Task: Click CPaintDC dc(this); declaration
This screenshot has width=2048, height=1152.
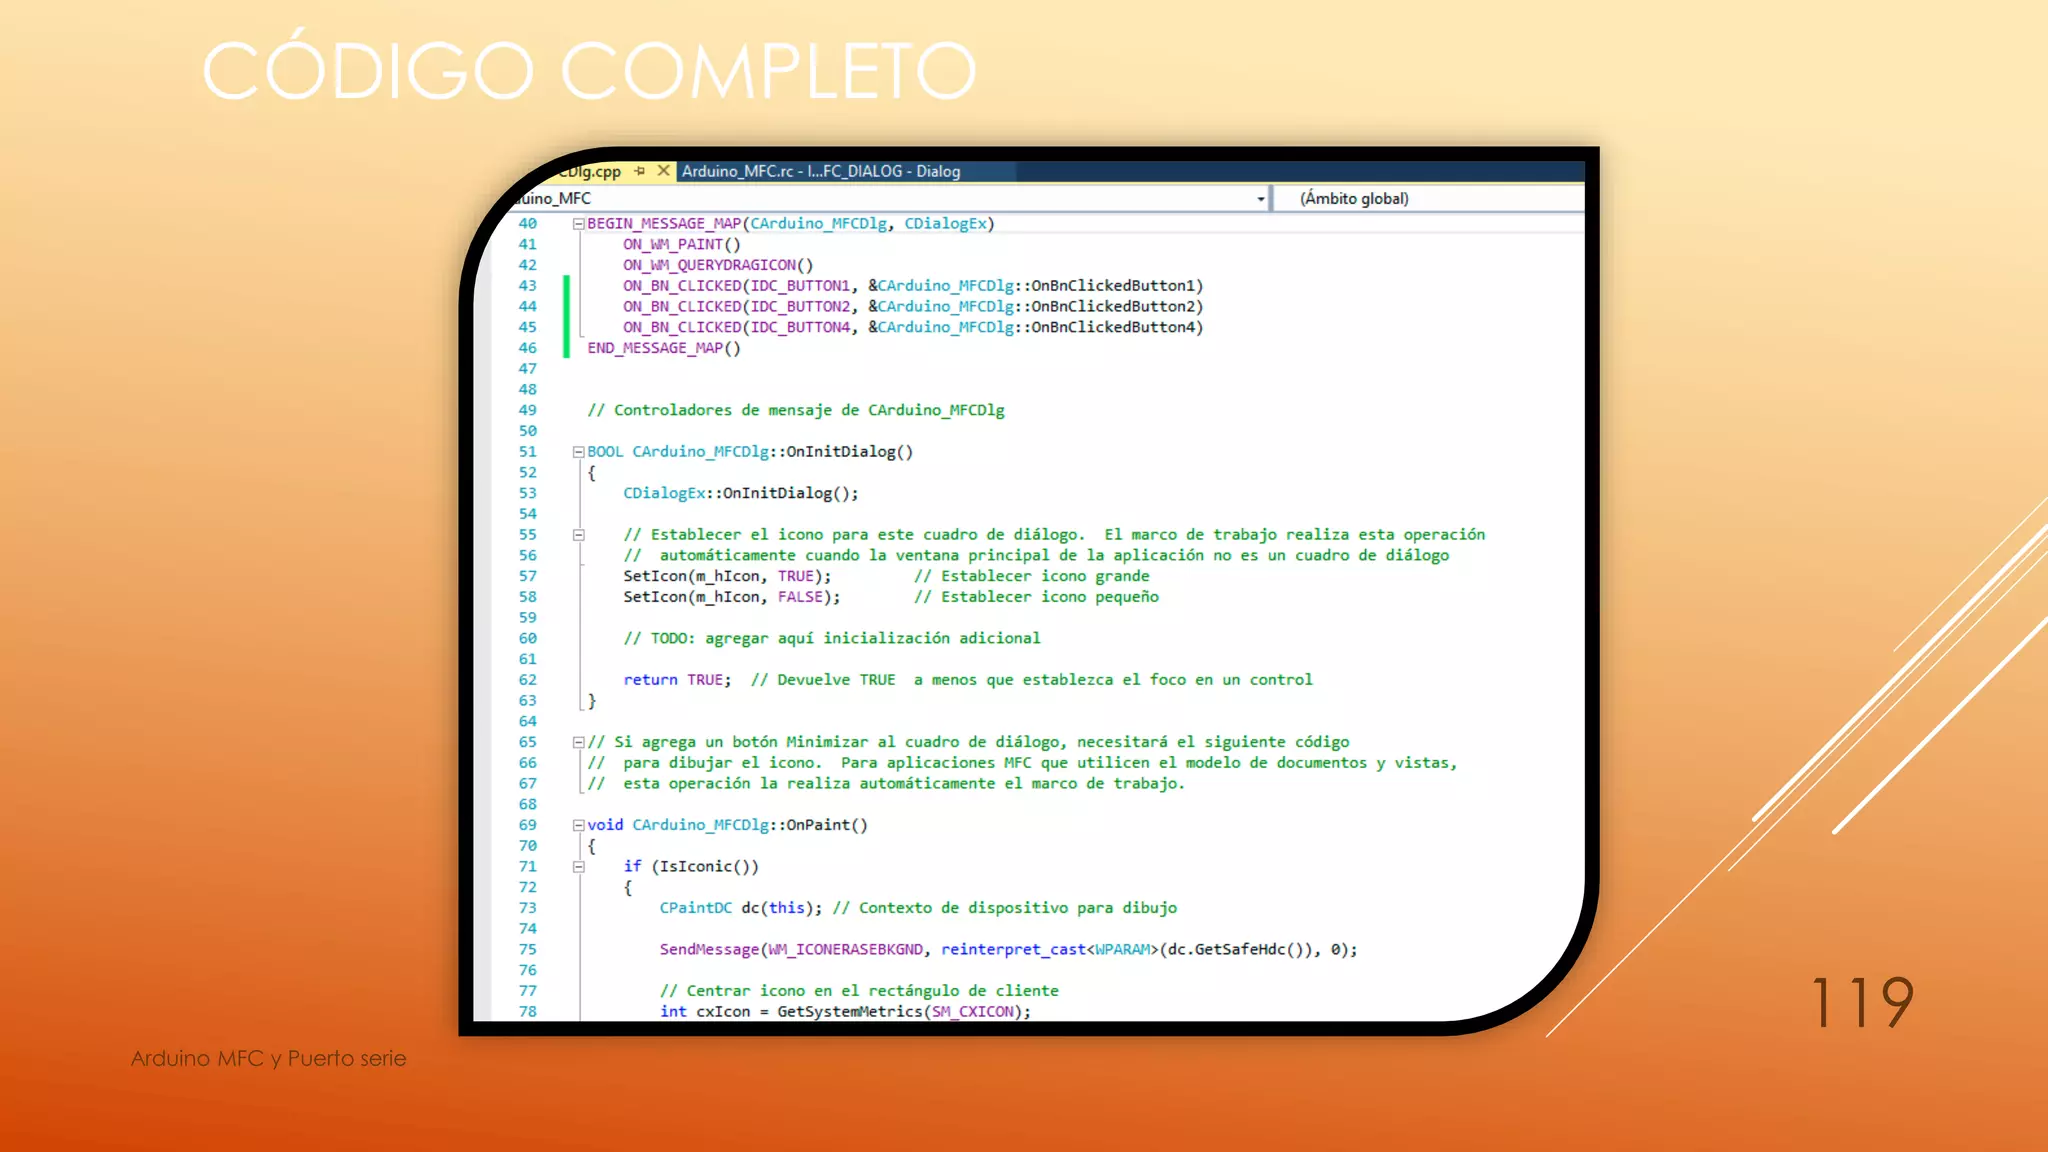Action: tap(741, 908)
